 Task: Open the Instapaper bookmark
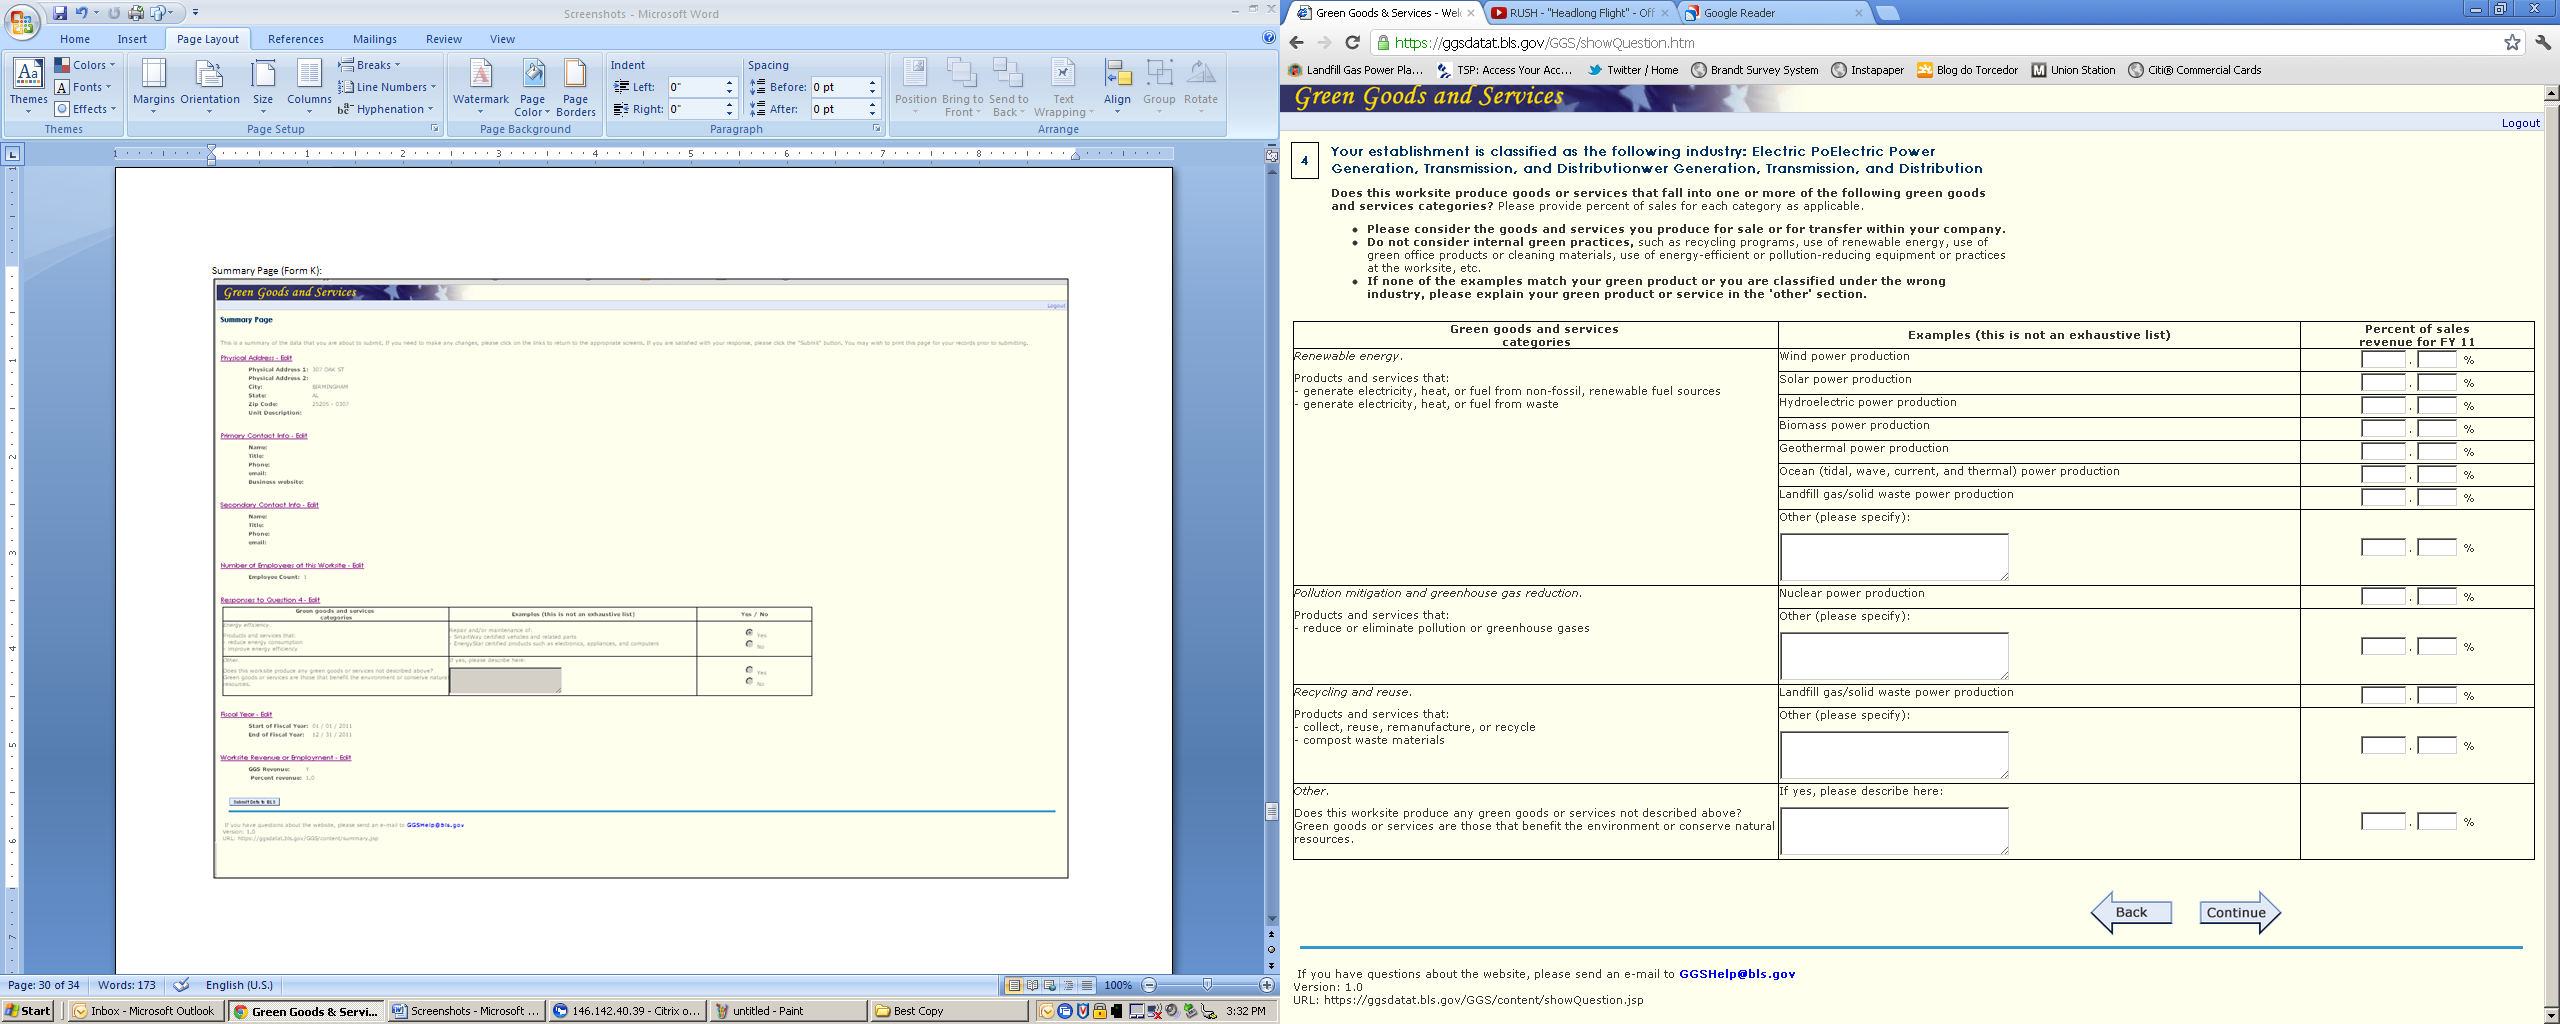1867,70
